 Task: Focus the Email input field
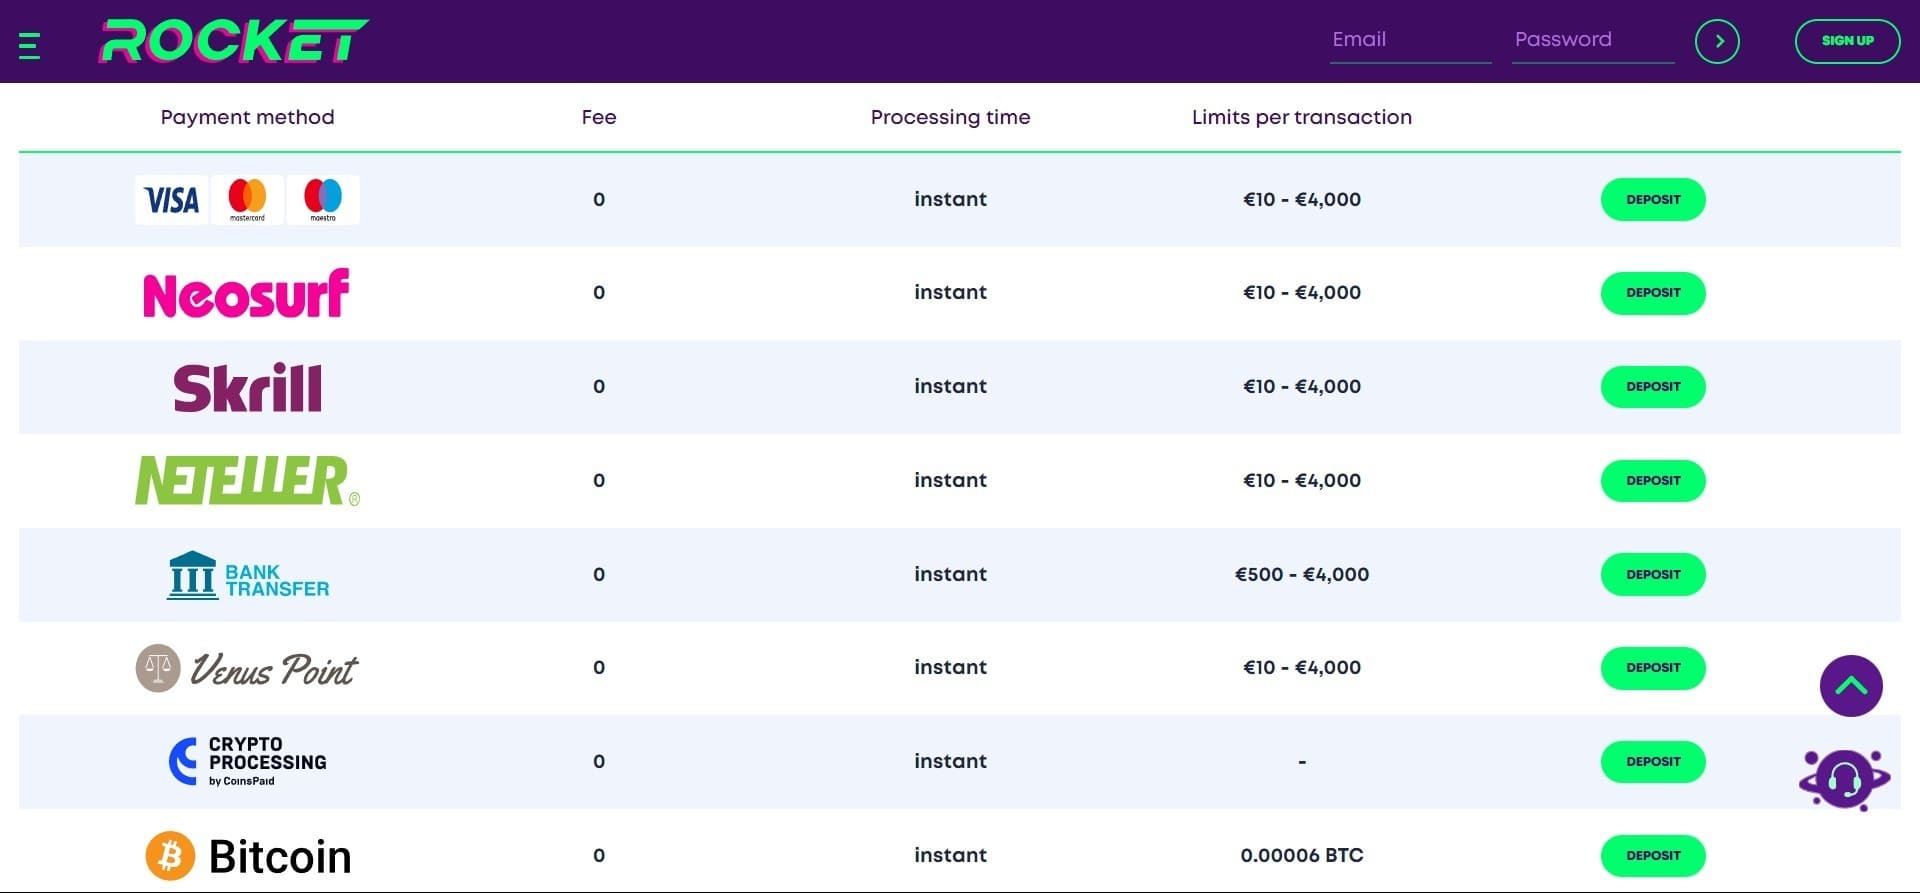click(1409, 40)
